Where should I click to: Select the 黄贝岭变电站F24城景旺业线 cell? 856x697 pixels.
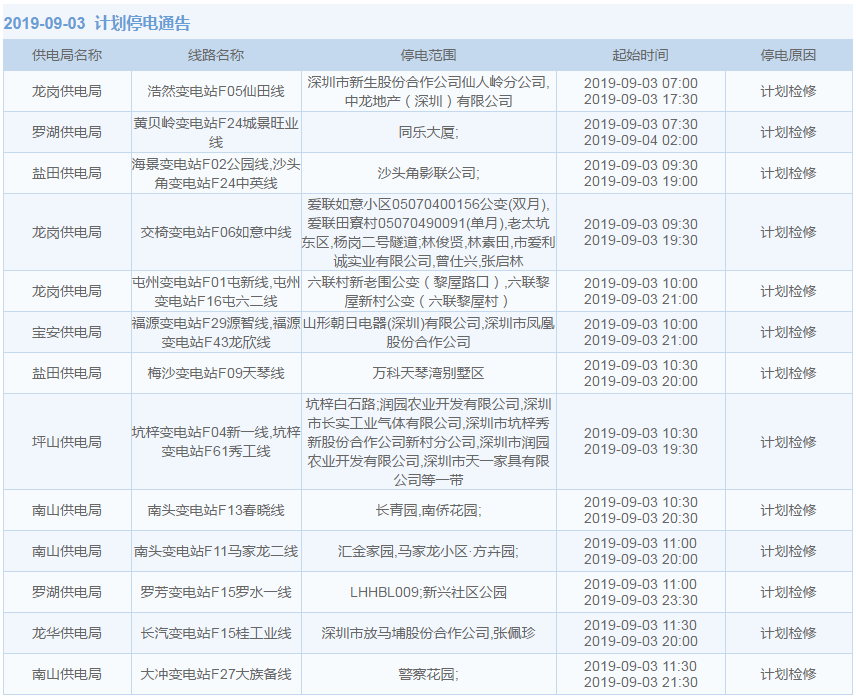pyautogui.click(x=216, y=132)
